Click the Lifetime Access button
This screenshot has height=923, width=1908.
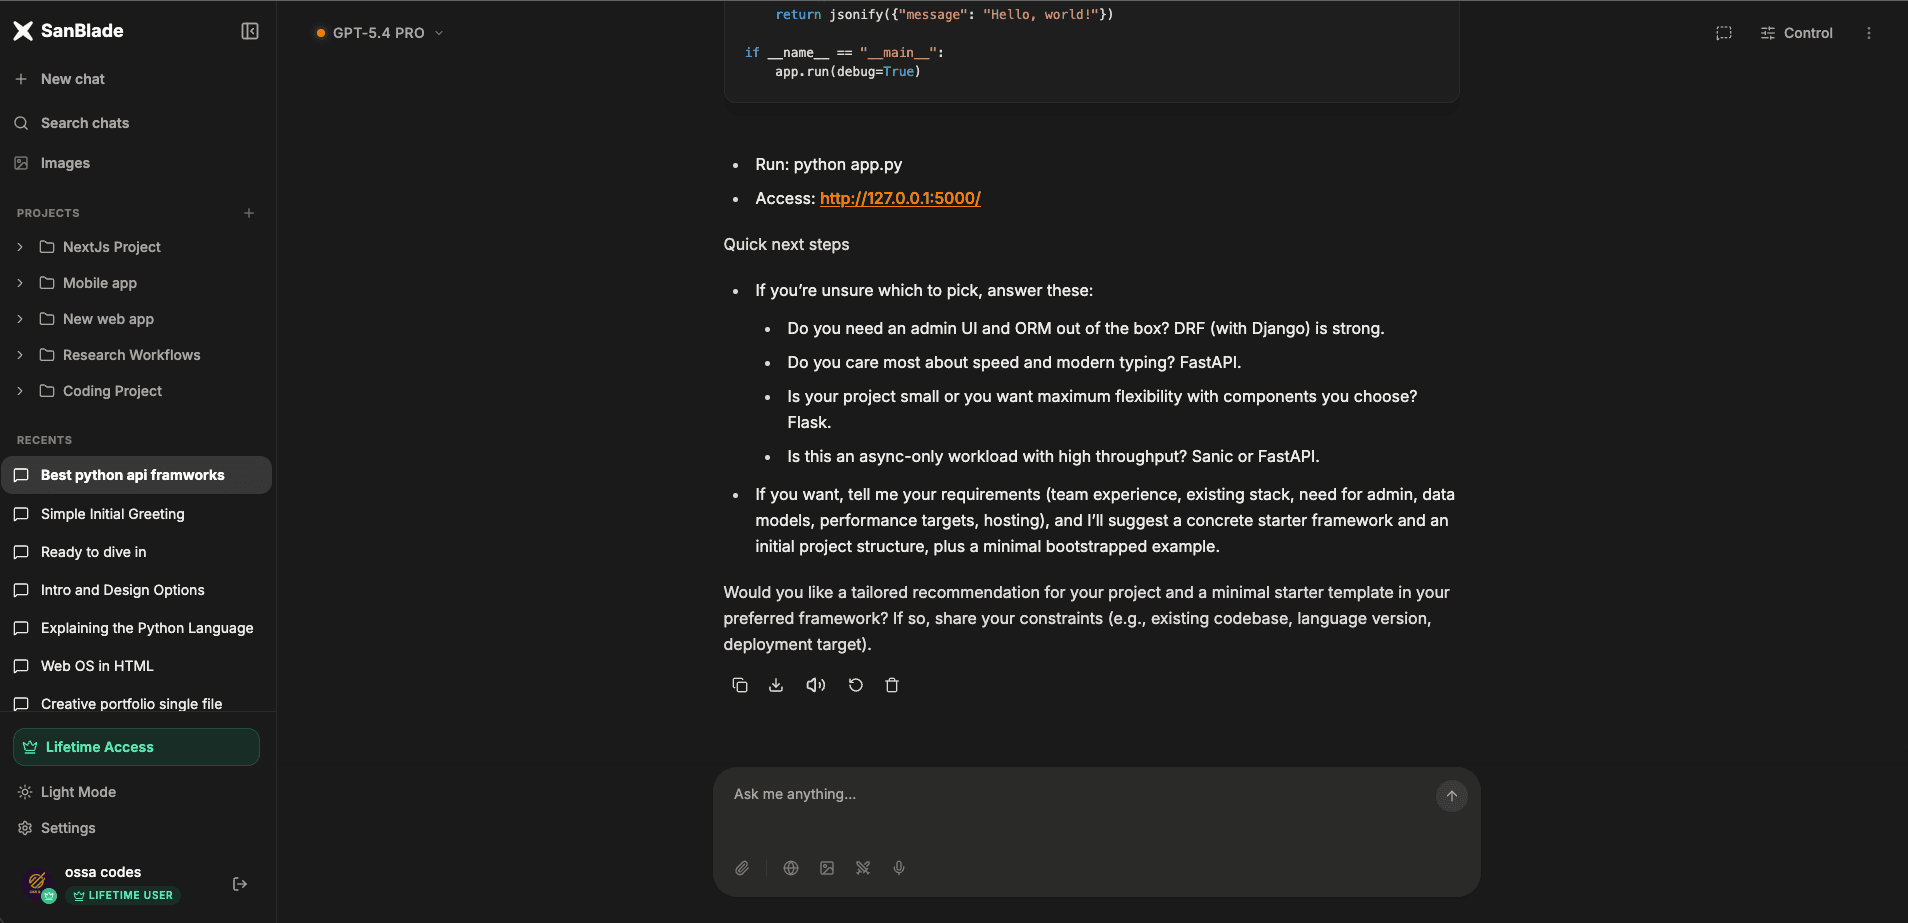point(135,747)
